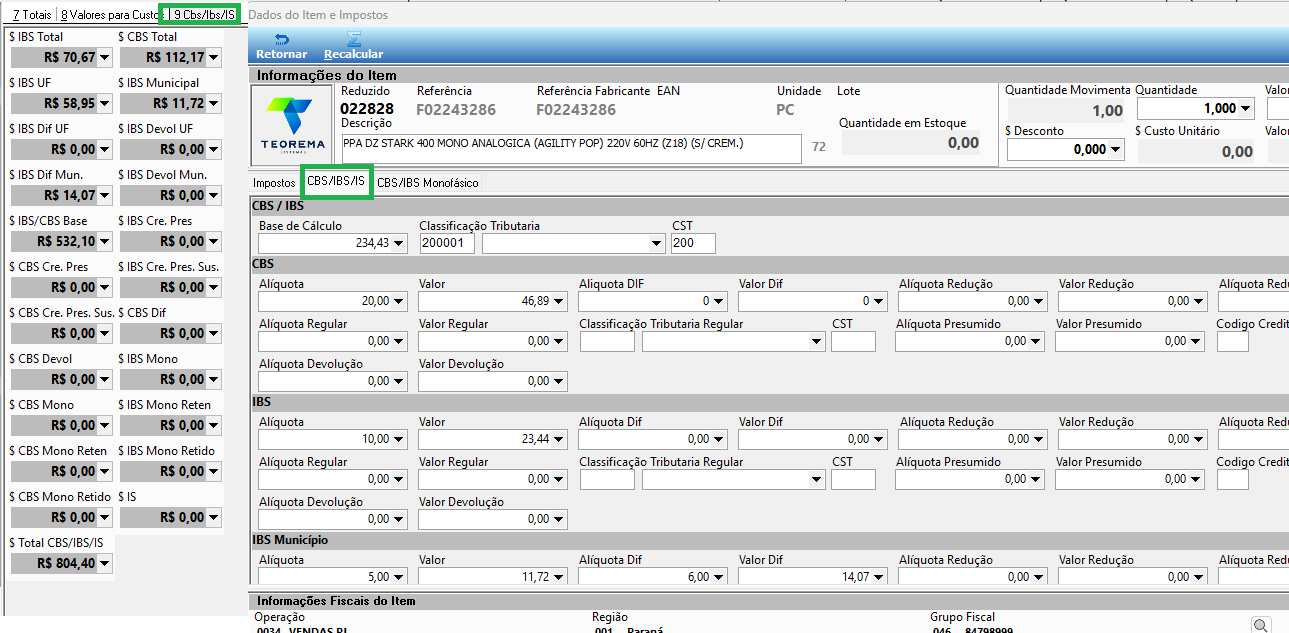Click the CST 200 input field
Image resolution: width=1289 pixels, height=633 pixels.
pos(693,243)
